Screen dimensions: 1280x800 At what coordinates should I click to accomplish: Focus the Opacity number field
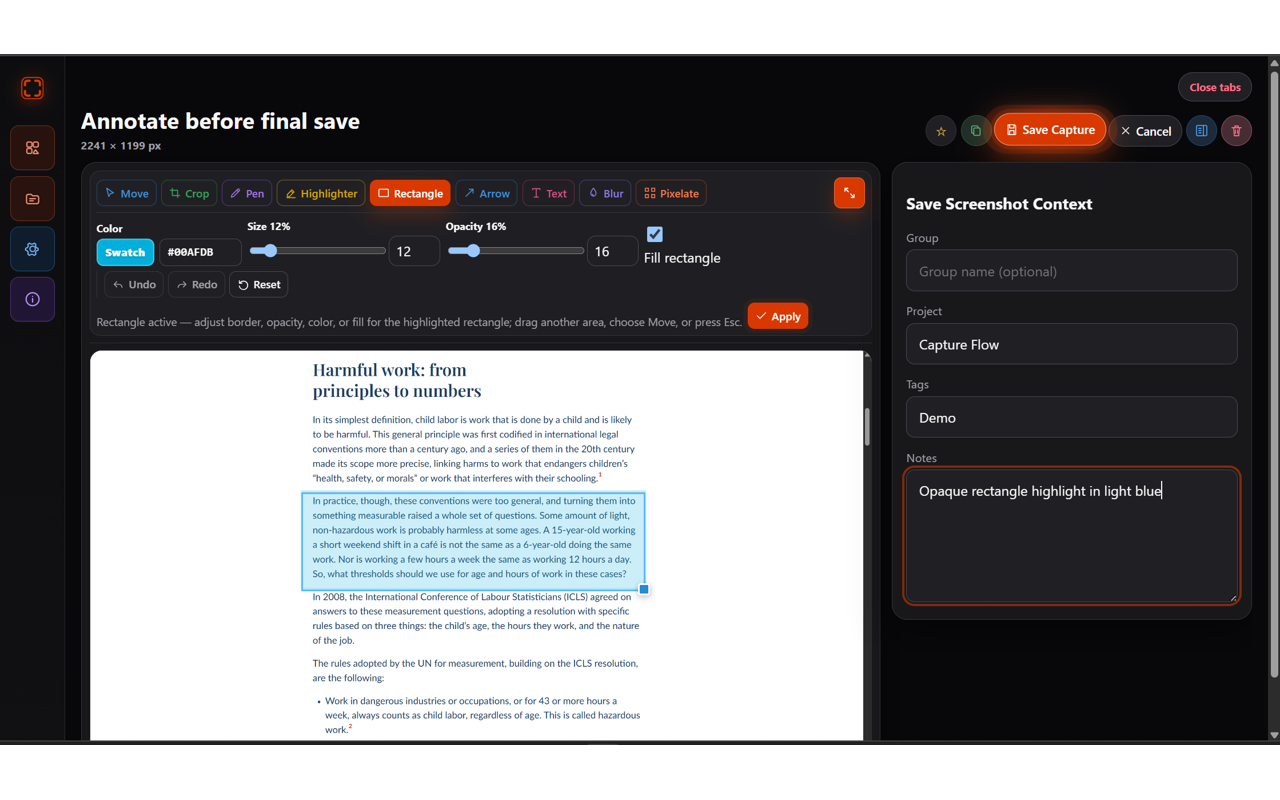point(612,251)
